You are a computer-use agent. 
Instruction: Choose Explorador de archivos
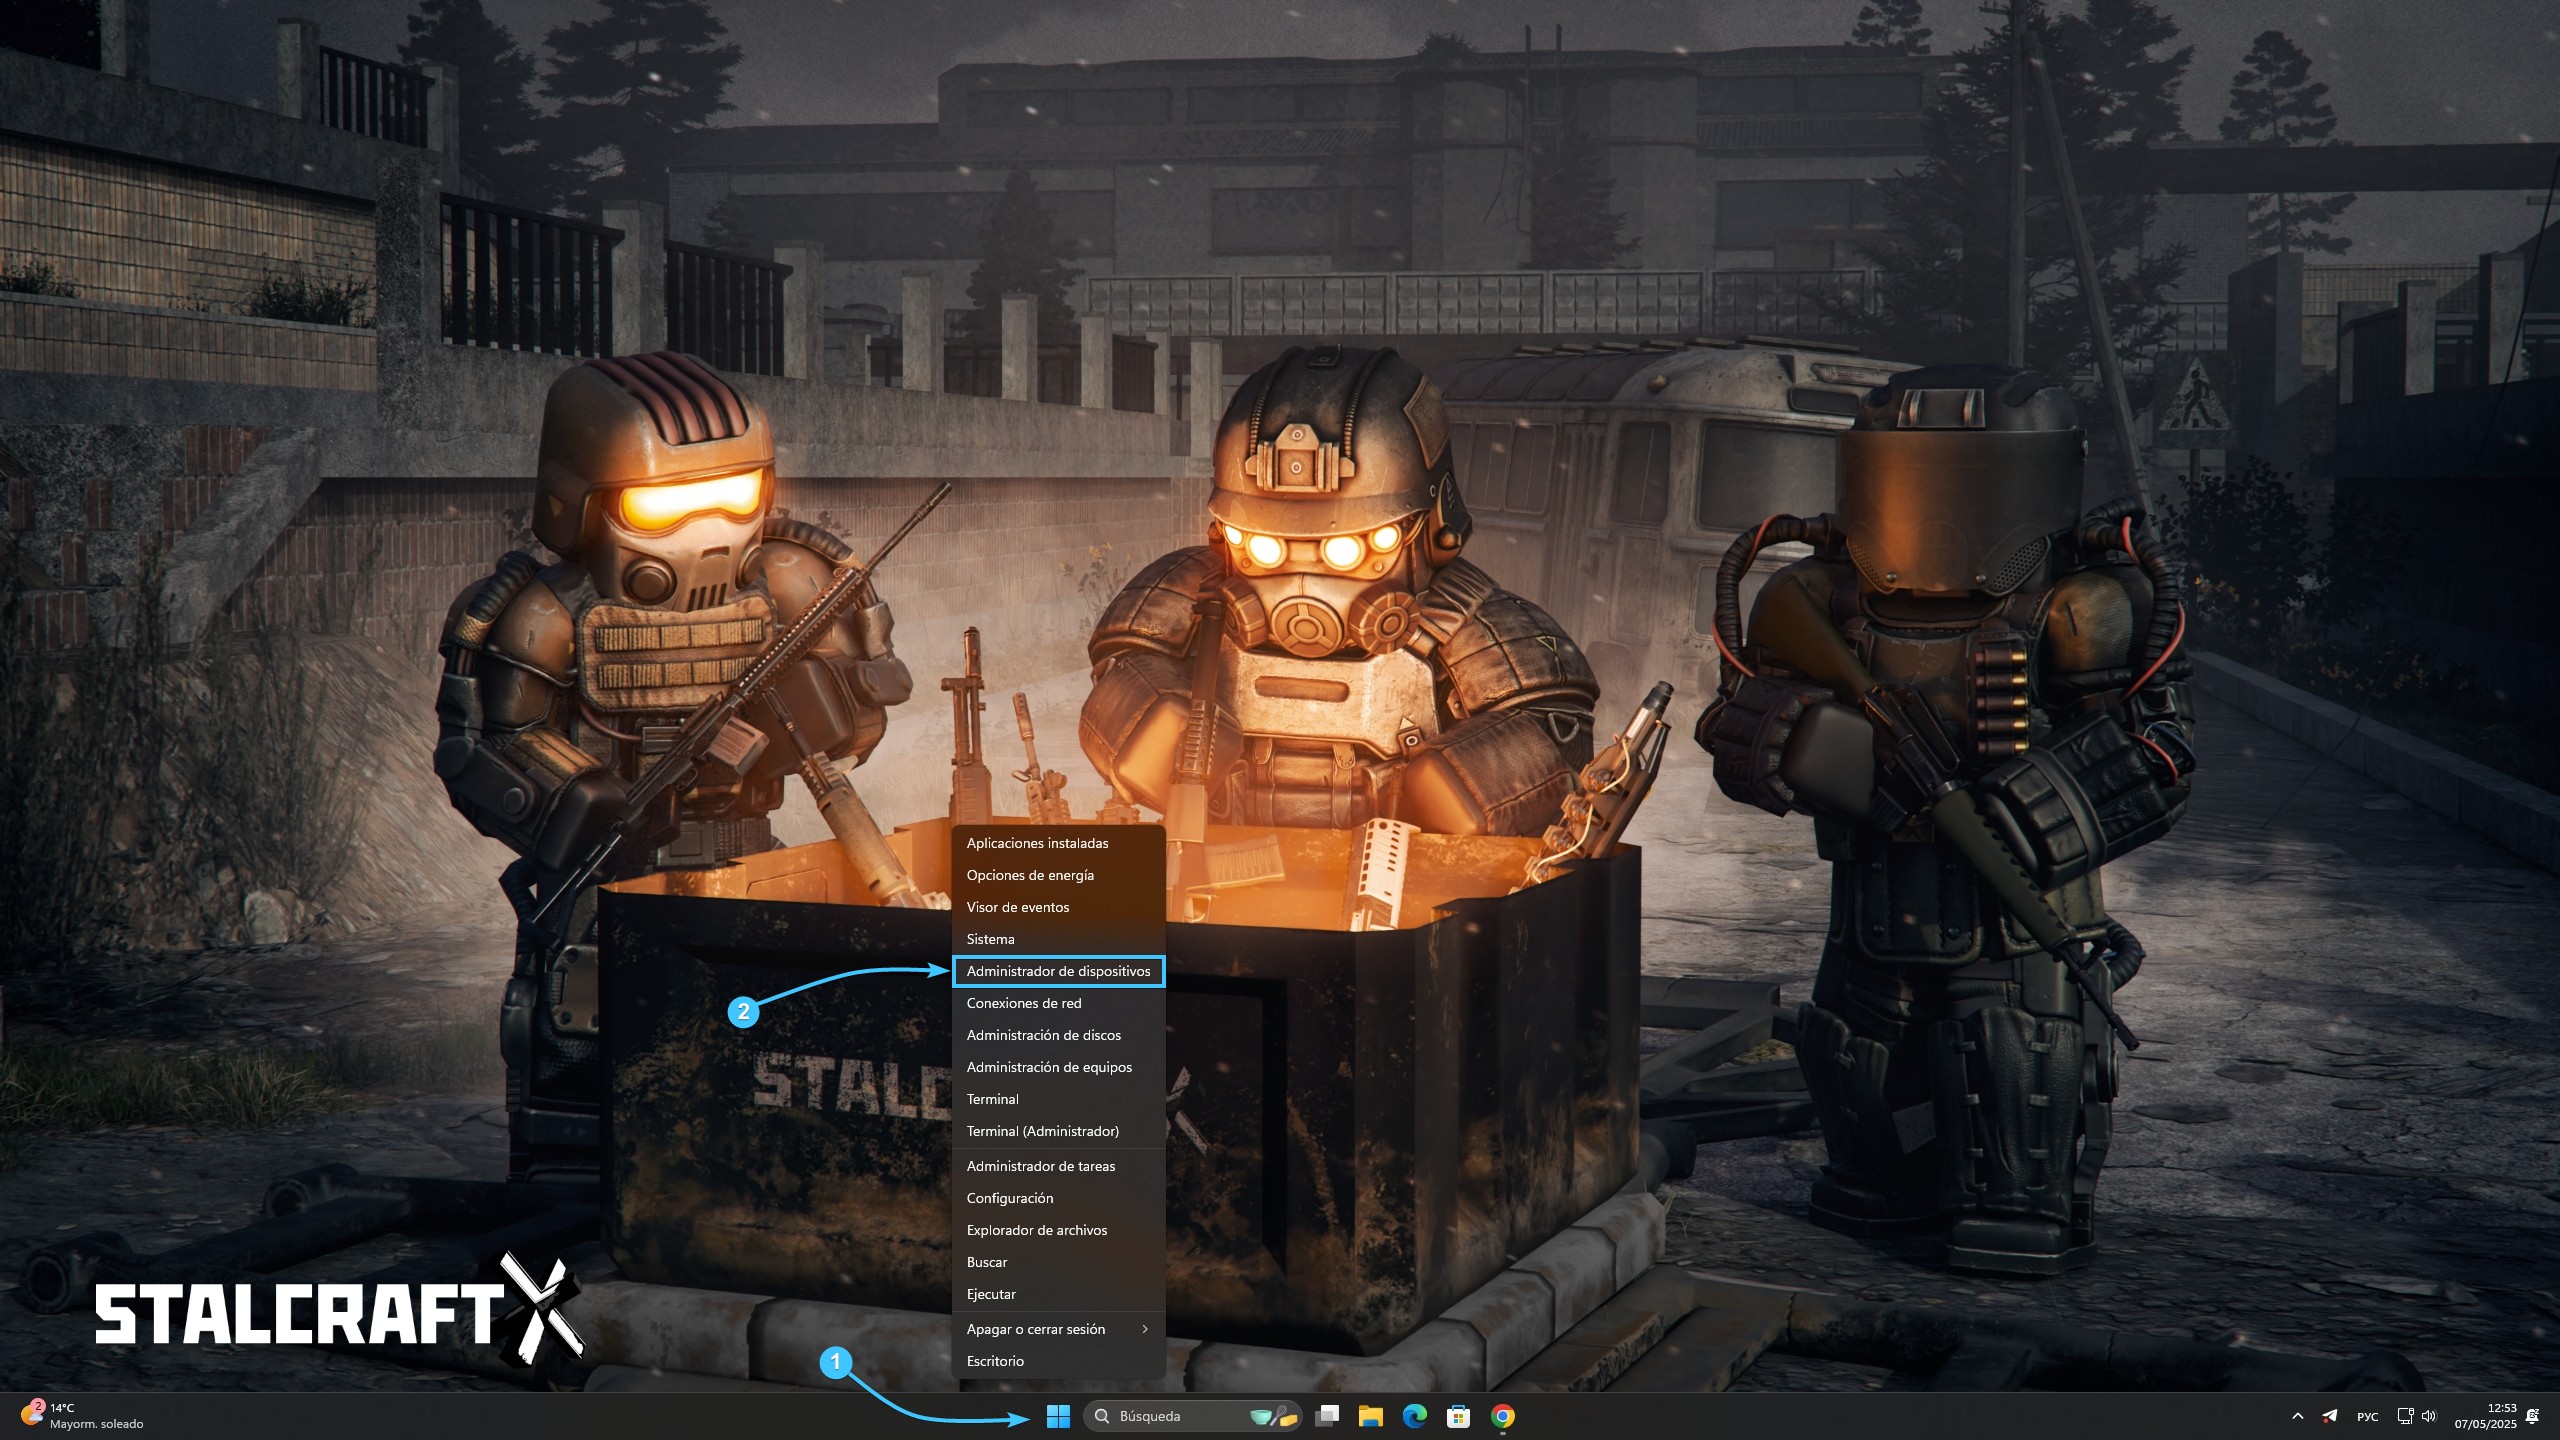tap(1059, 1230)
